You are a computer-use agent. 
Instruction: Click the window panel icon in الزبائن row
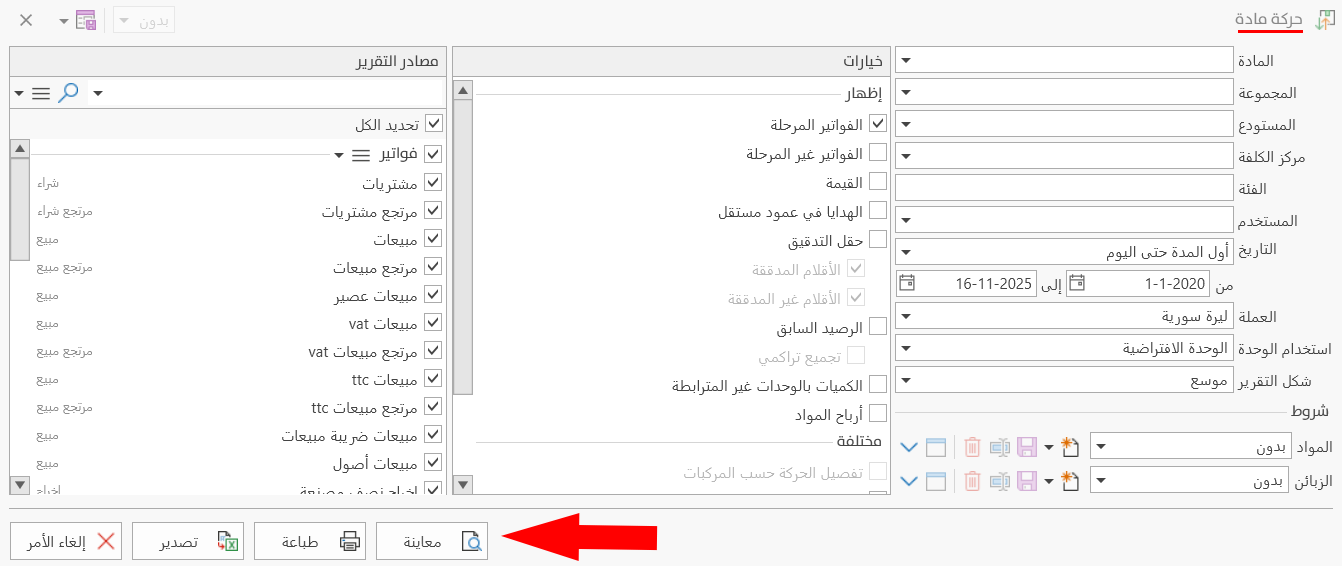(936, 481)
